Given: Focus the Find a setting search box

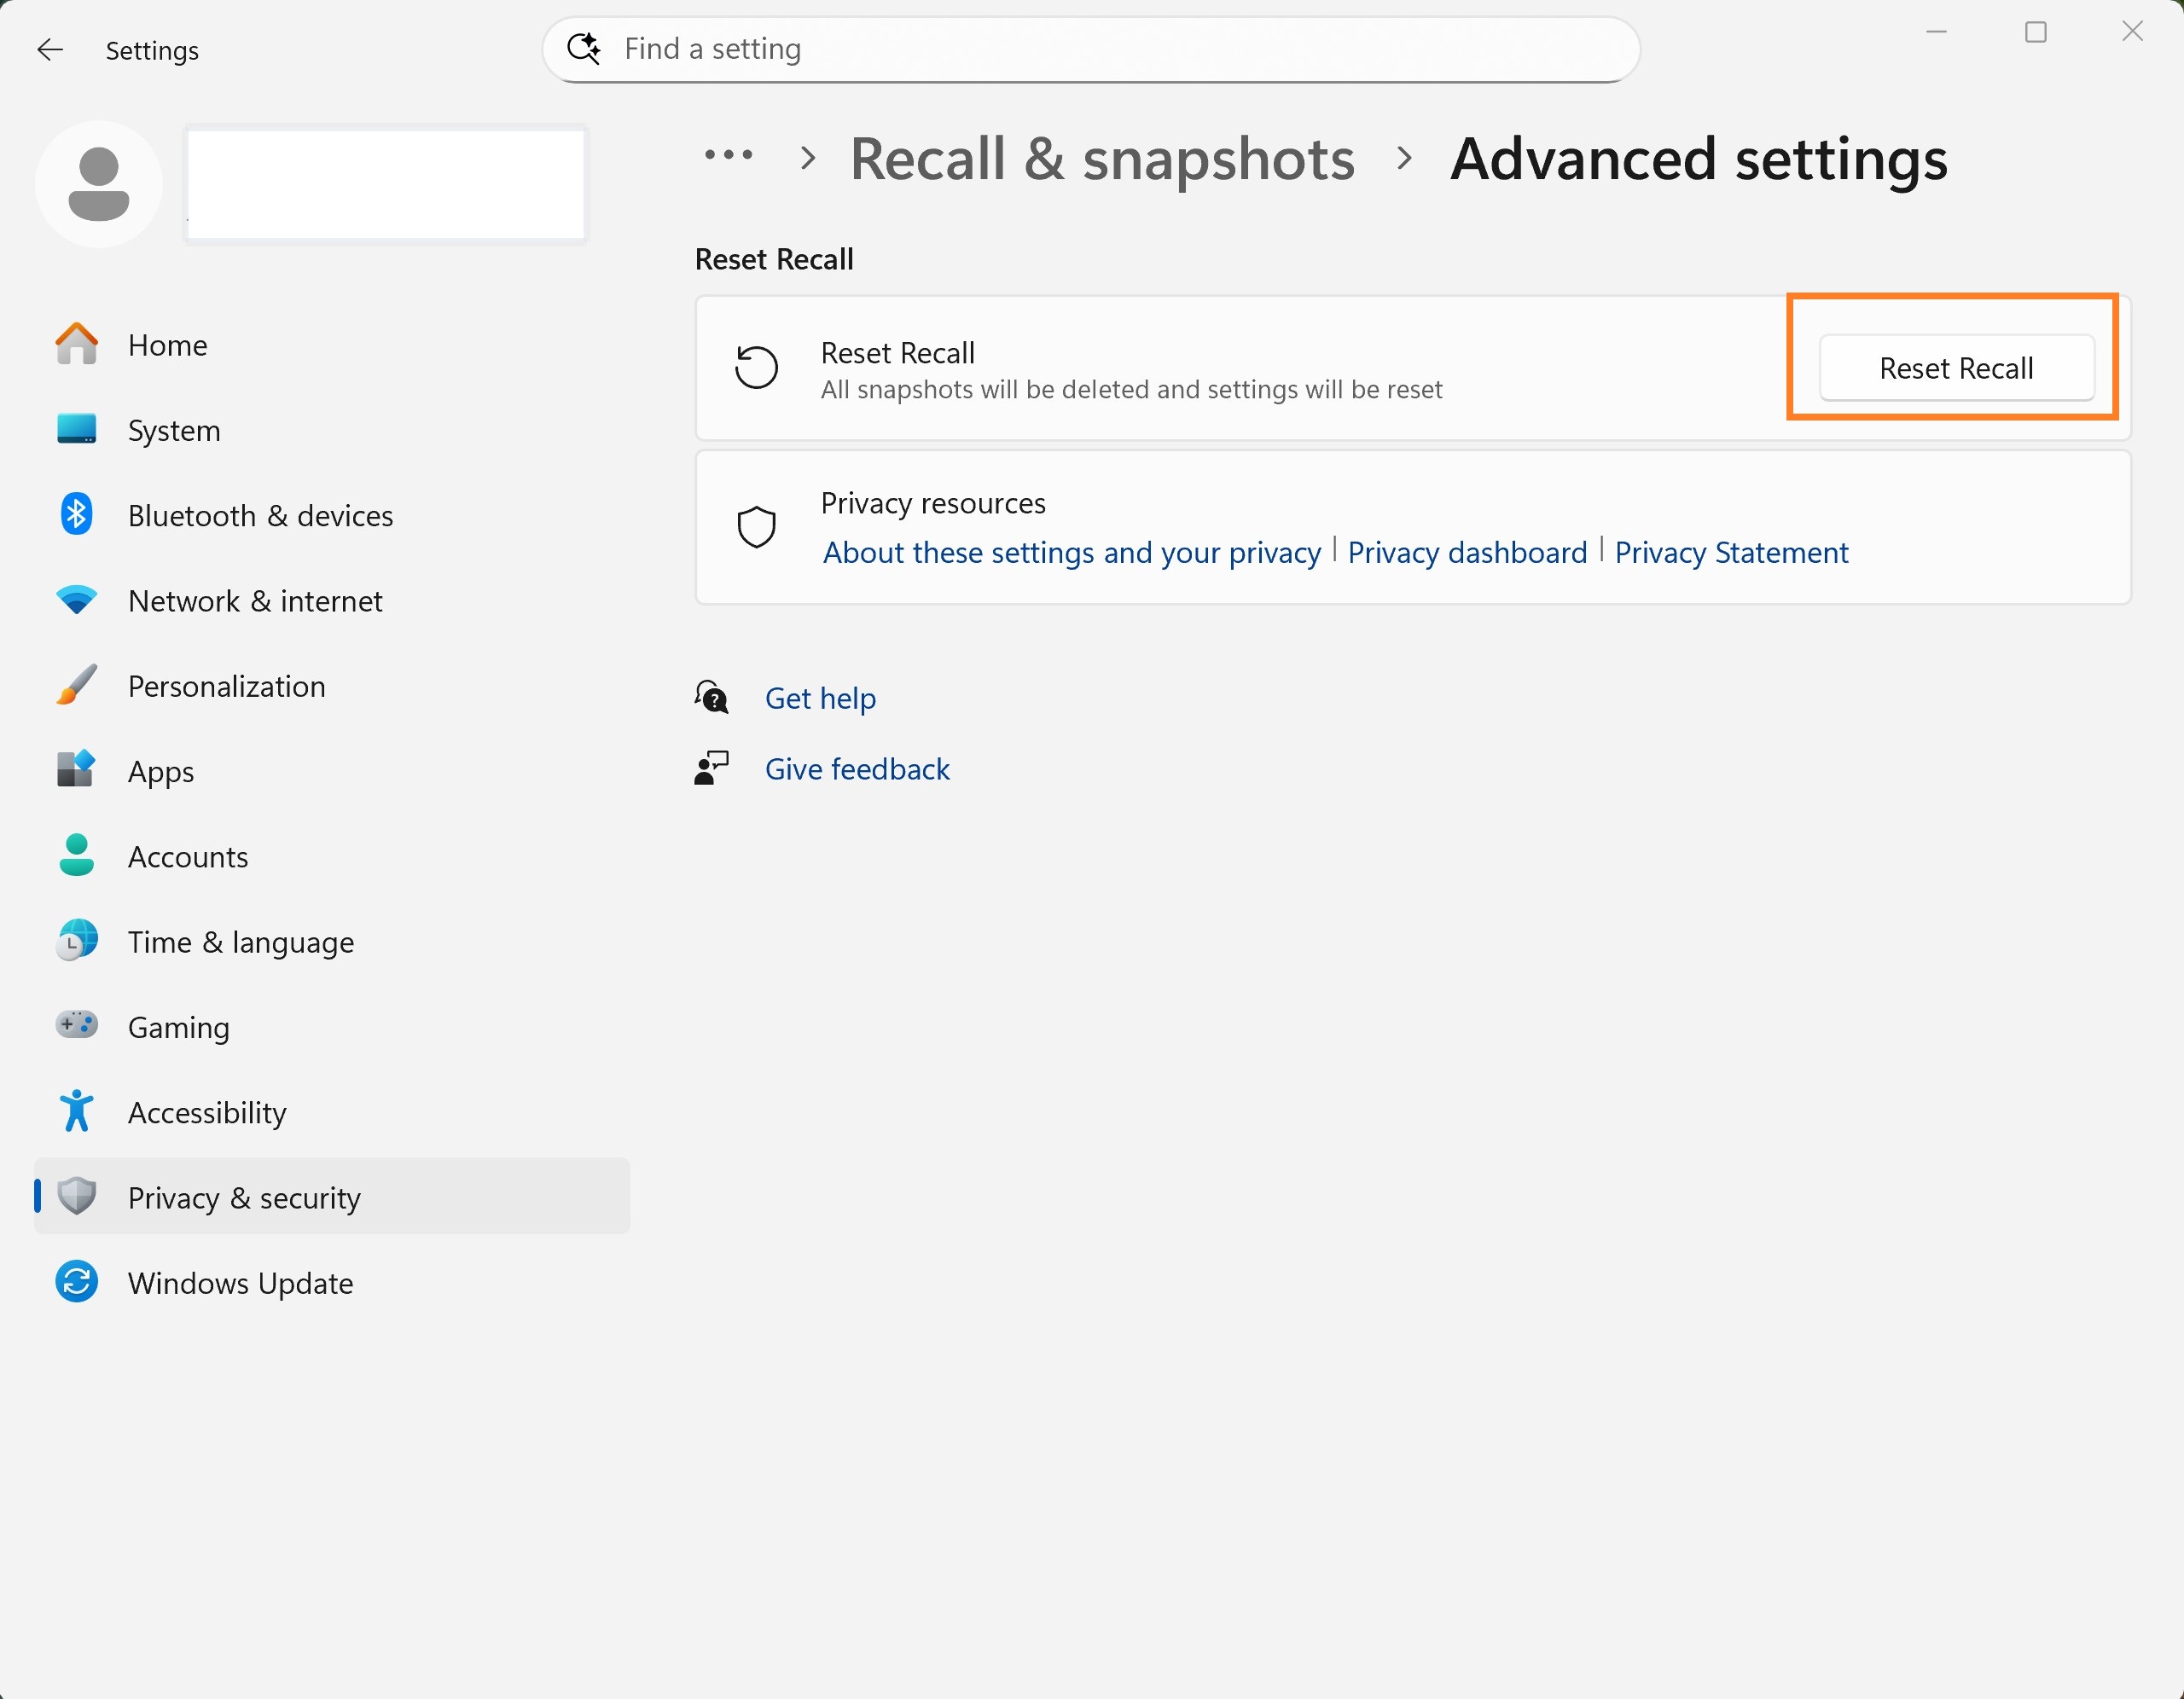Looking at the screenshot, I should 1090,49.
